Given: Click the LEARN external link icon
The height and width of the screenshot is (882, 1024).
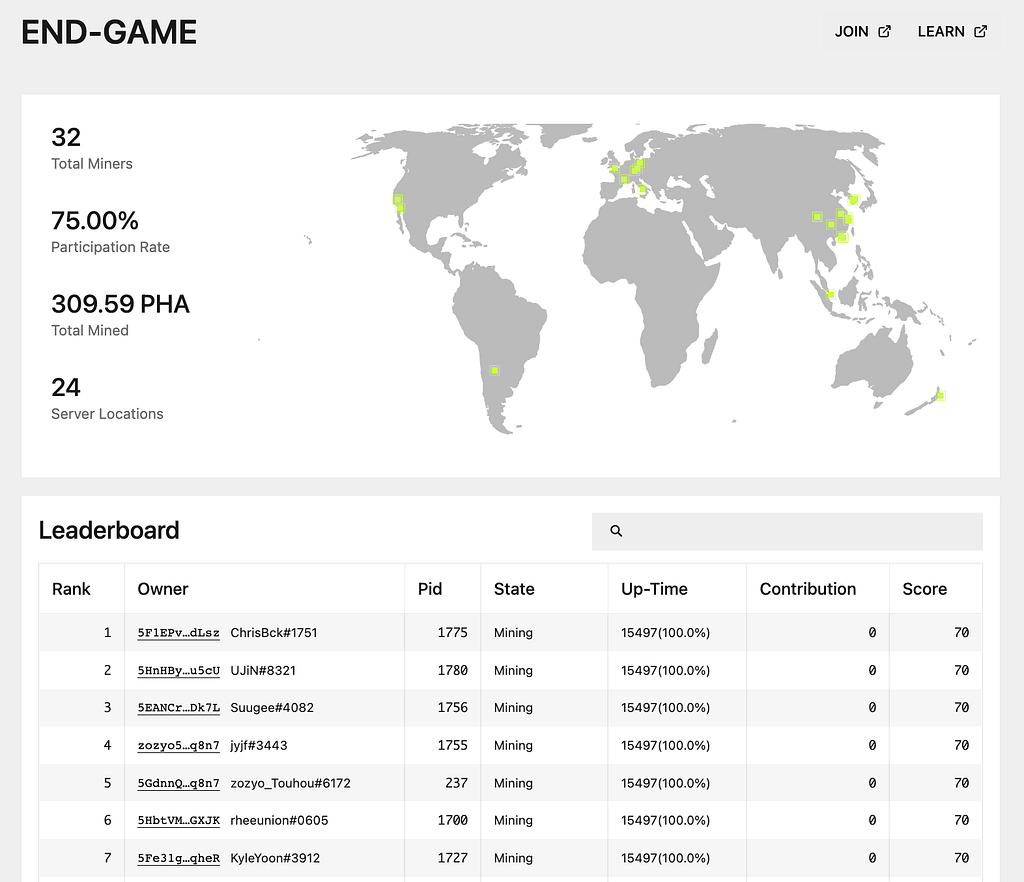Looking at the screenshot, I should [x=980, y=31].
